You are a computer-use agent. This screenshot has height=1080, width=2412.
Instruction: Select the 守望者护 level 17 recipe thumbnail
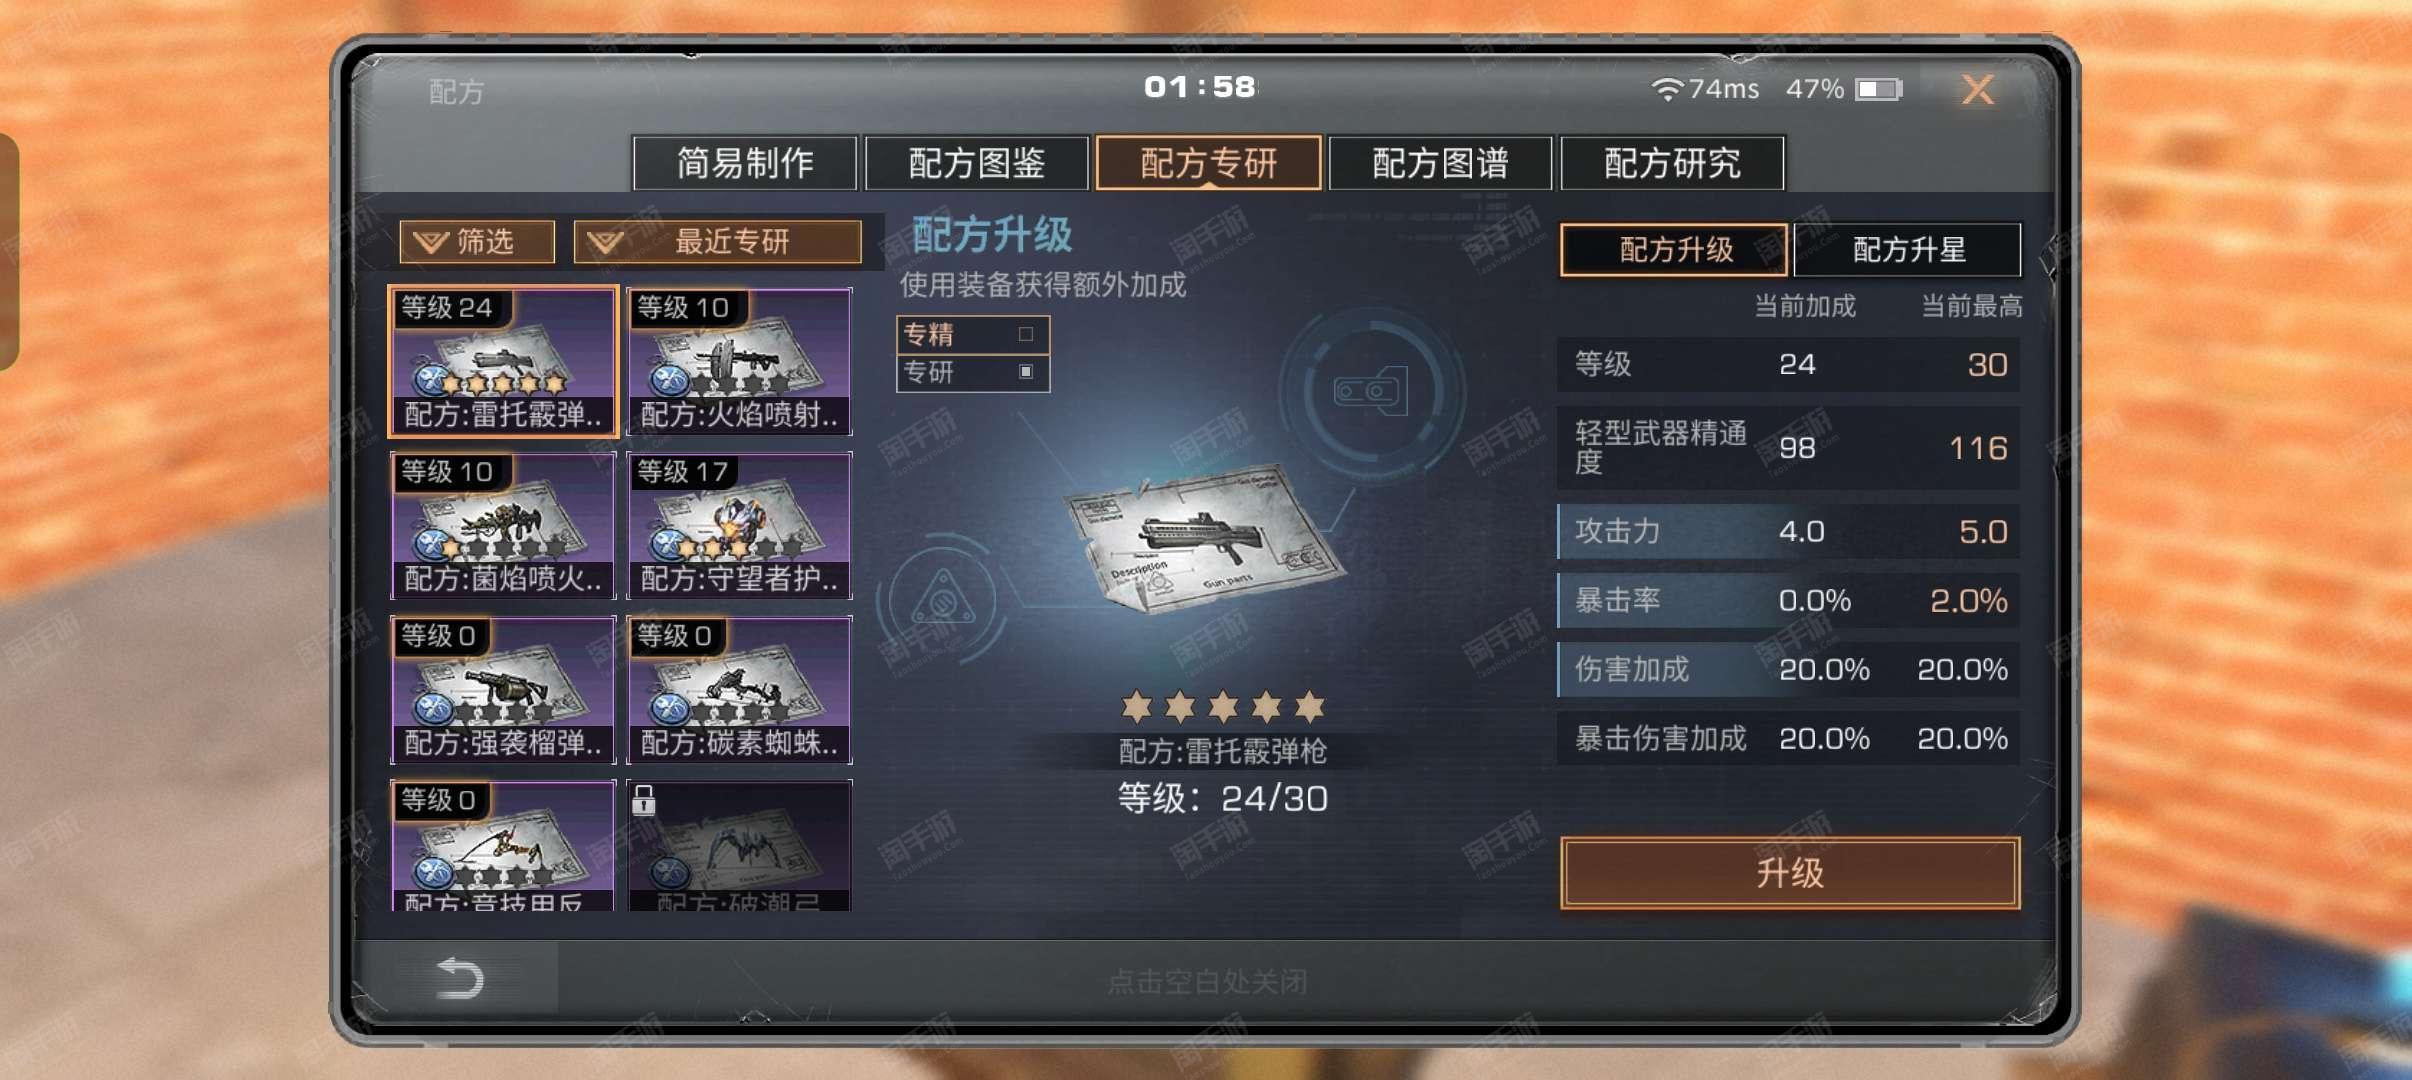coord(739,525)
